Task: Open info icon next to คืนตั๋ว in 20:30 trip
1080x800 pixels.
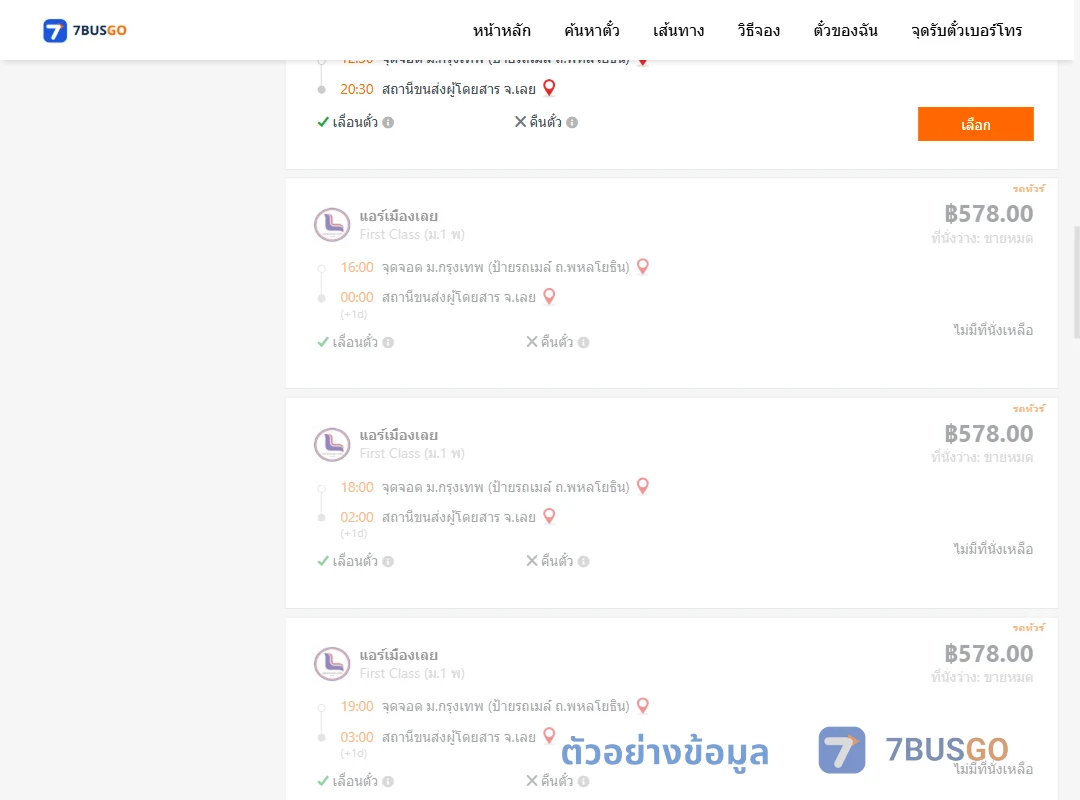Action: [572, 122]
